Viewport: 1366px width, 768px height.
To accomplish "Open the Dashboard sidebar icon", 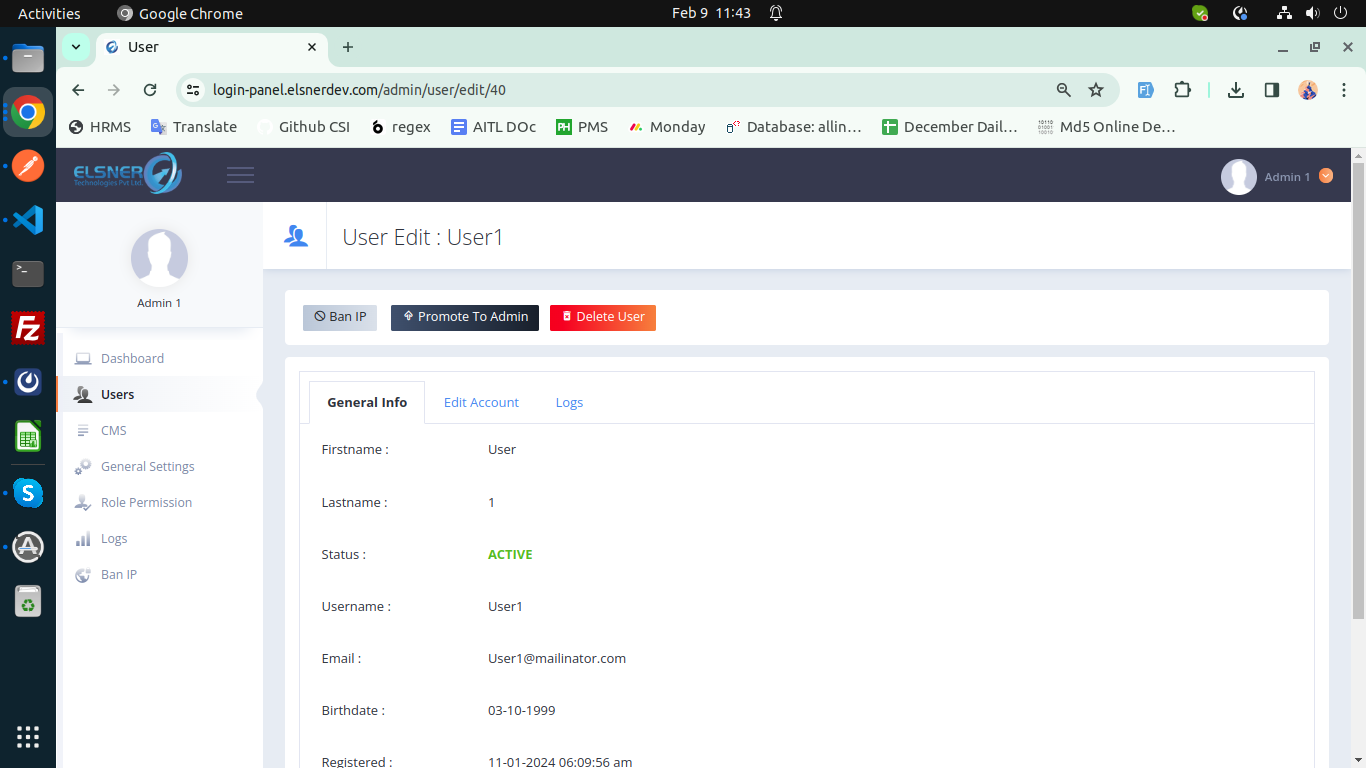I will (x=82, y=358).
